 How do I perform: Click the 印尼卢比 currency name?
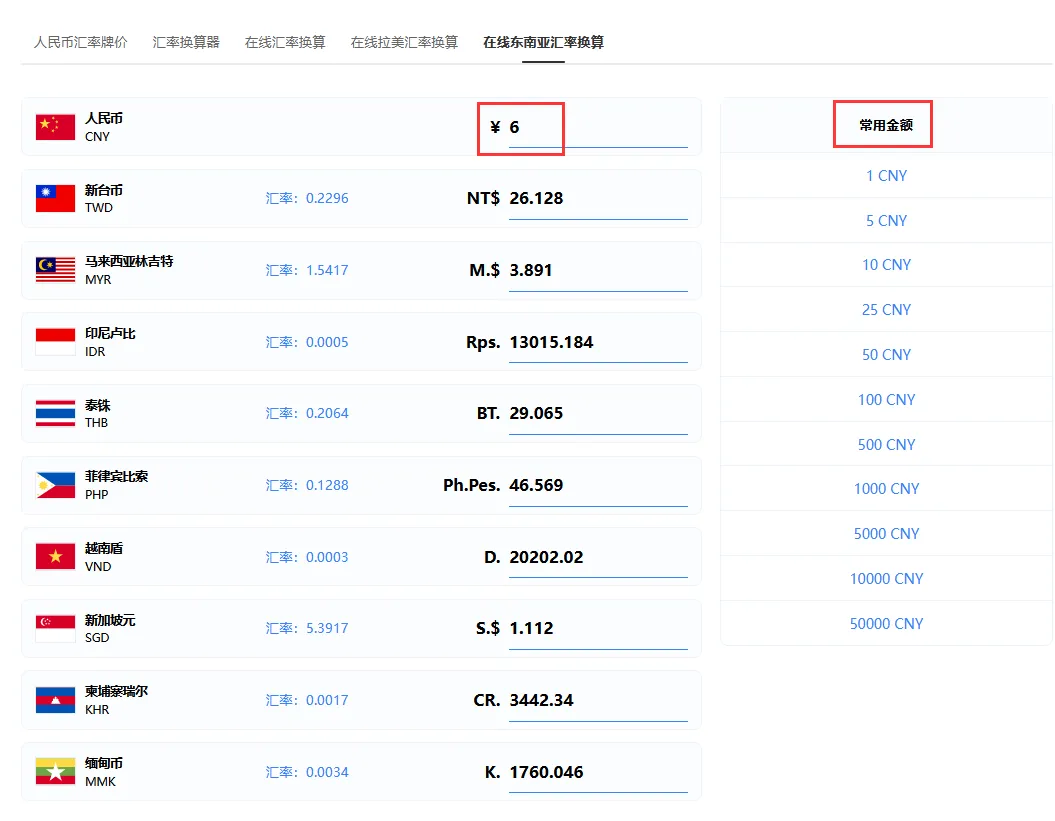tap(110, 333)
